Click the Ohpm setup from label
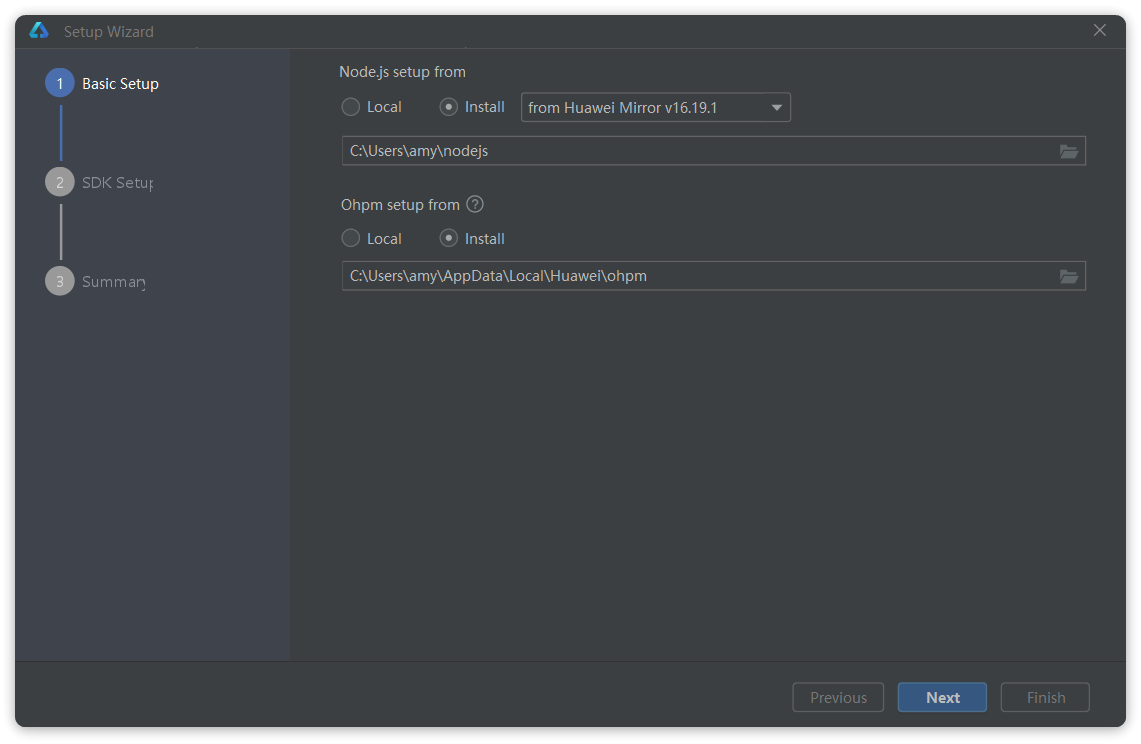This screenshot has height=744, width=1141. click(400, 205)
